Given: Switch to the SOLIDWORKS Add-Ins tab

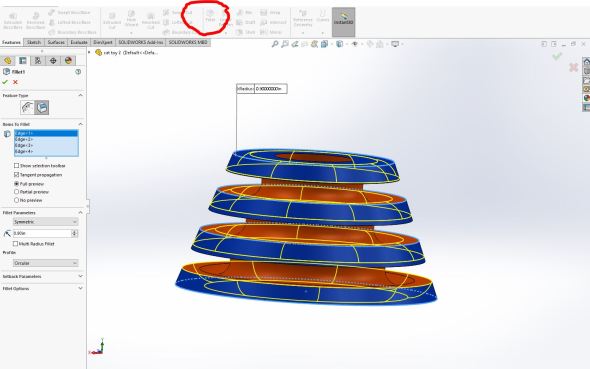Looking at the screenshot, I should (x=141, y=43).
